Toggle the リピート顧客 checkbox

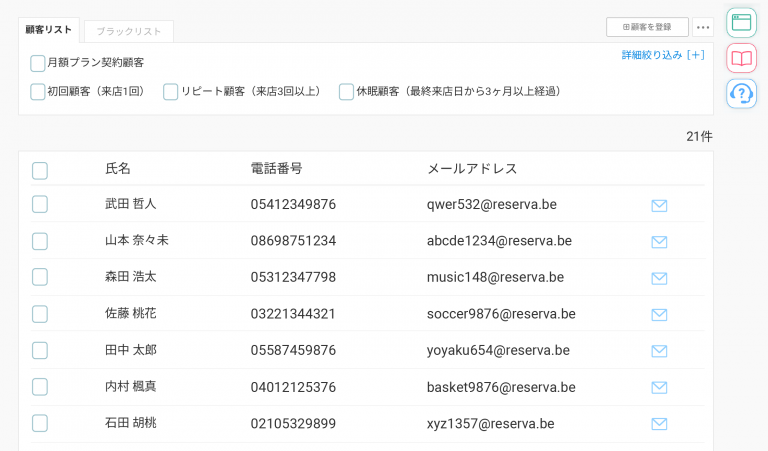tap(171, 92)
